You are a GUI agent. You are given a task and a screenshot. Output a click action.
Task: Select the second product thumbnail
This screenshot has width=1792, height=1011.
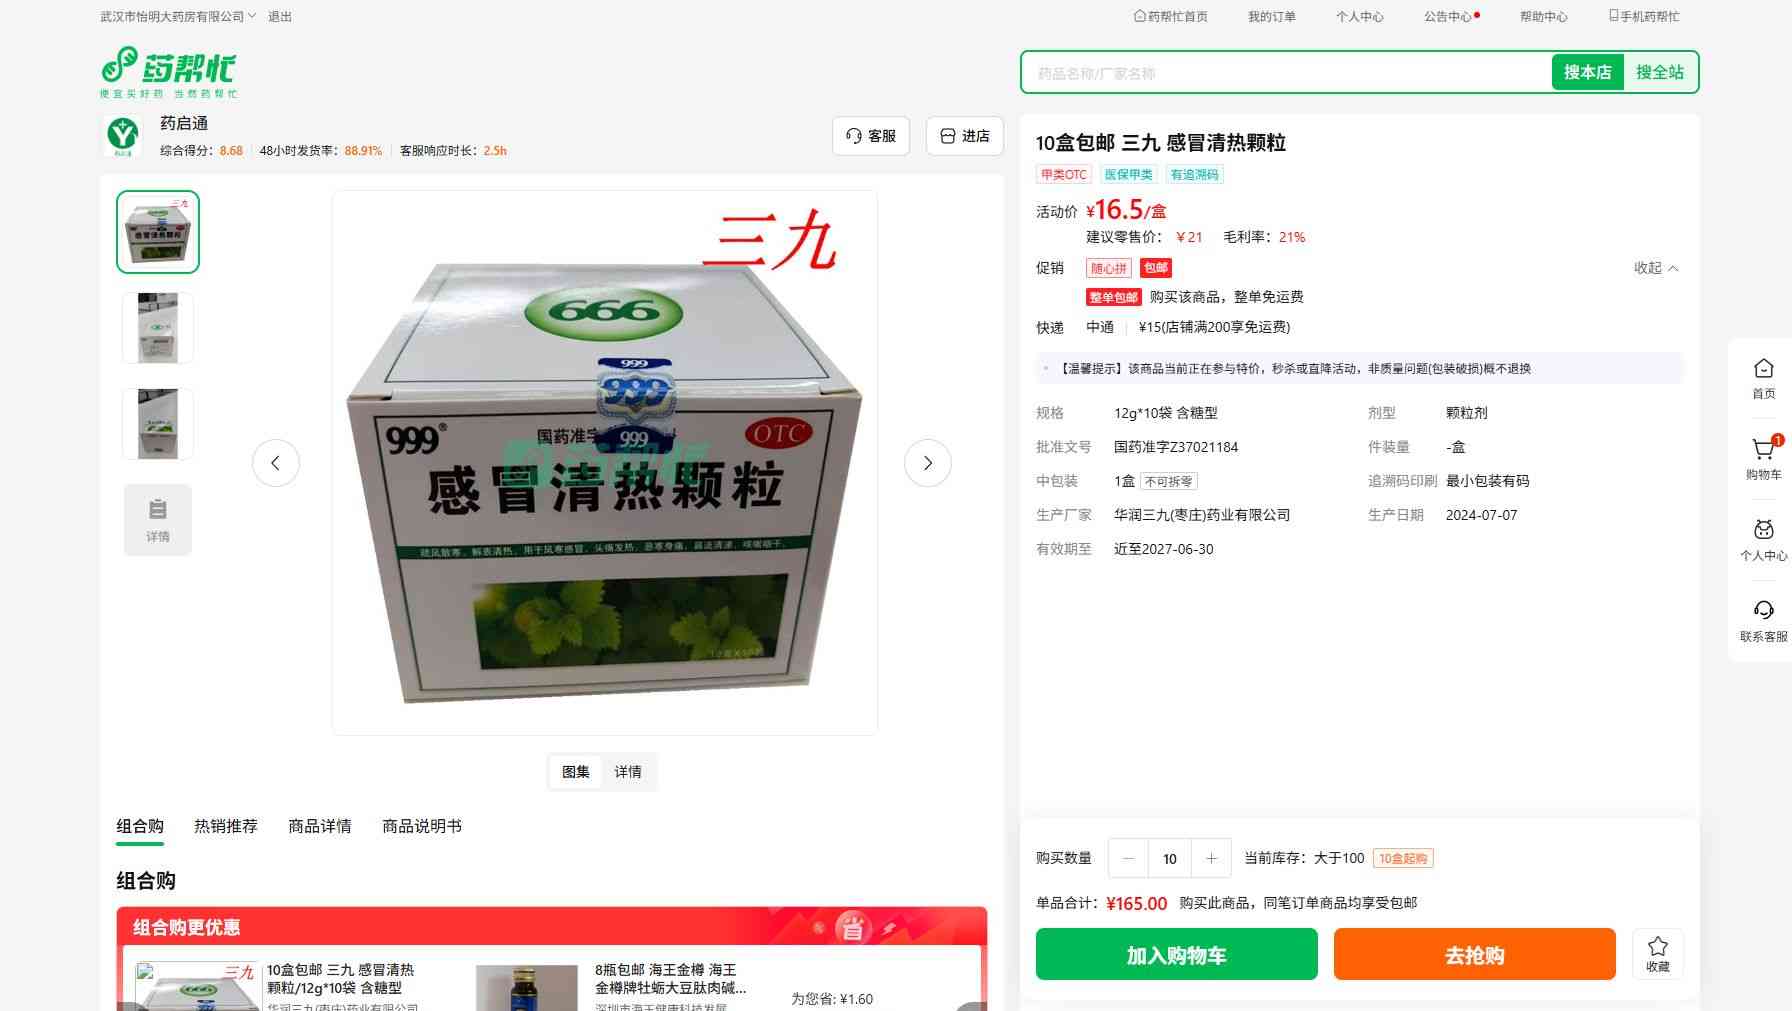(x=158, y=328)
